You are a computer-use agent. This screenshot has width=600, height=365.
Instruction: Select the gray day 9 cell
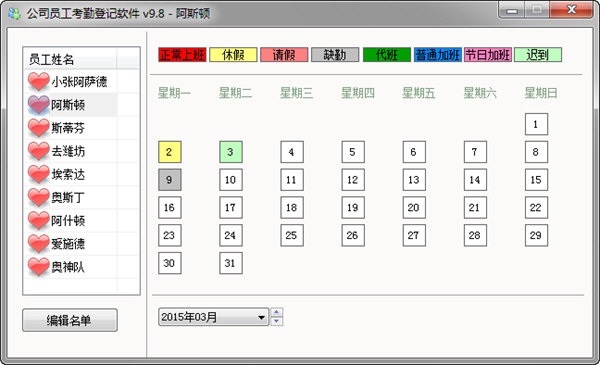click(170, 180)
